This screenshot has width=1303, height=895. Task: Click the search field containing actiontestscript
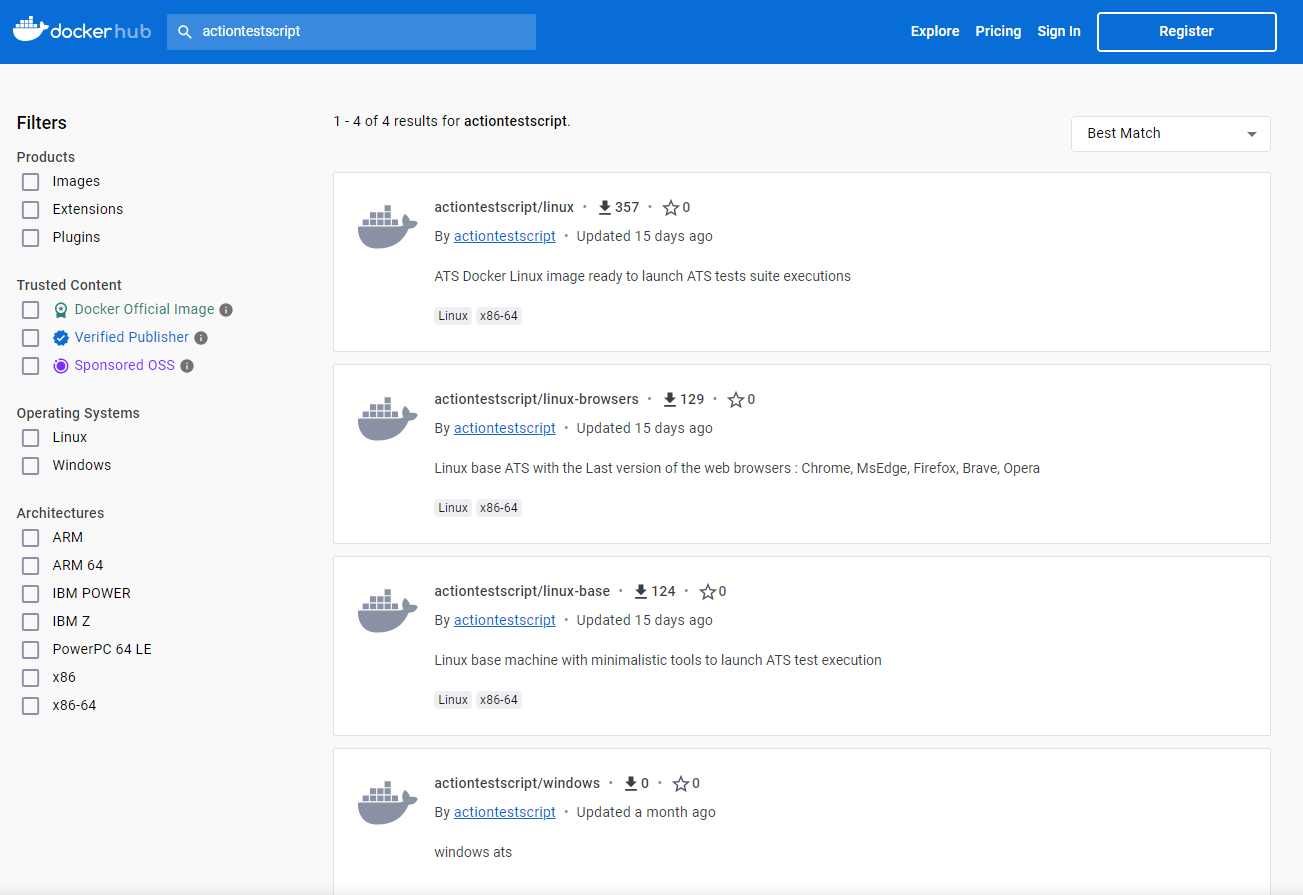tap(351, 31)
